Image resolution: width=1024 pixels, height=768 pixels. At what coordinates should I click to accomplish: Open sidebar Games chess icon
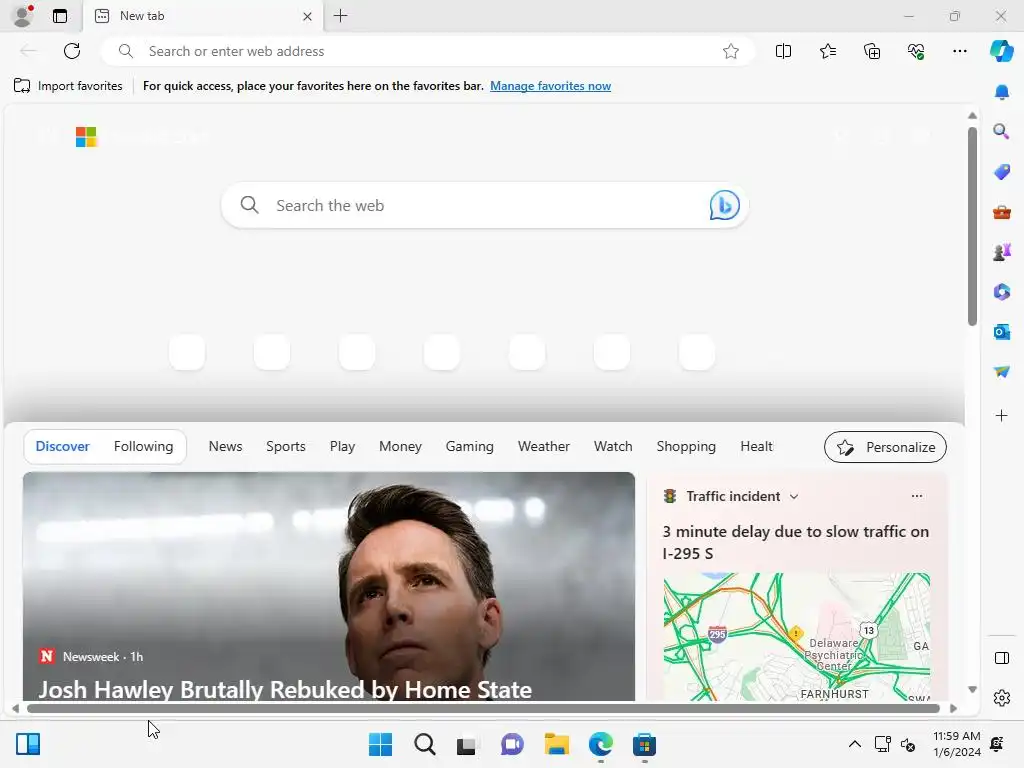[x=1001, y=252]
